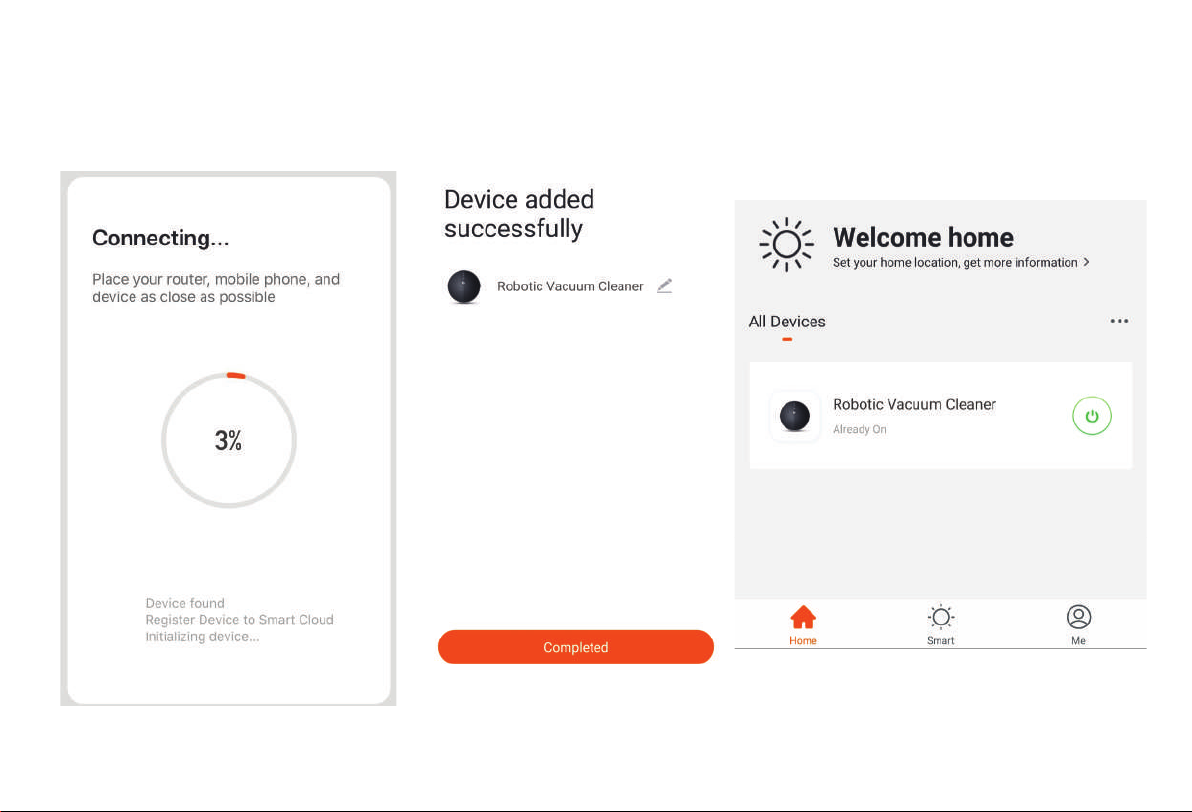Click the sun weather icon by Welcome home
Image resolution: width=1192 pixels, height=812 pixels.
(x=786, y=244)
